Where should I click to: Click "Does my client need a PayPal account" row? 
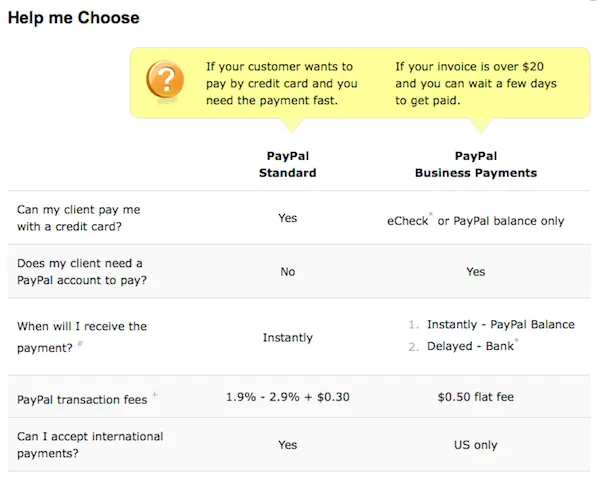[x=80, y=271]
